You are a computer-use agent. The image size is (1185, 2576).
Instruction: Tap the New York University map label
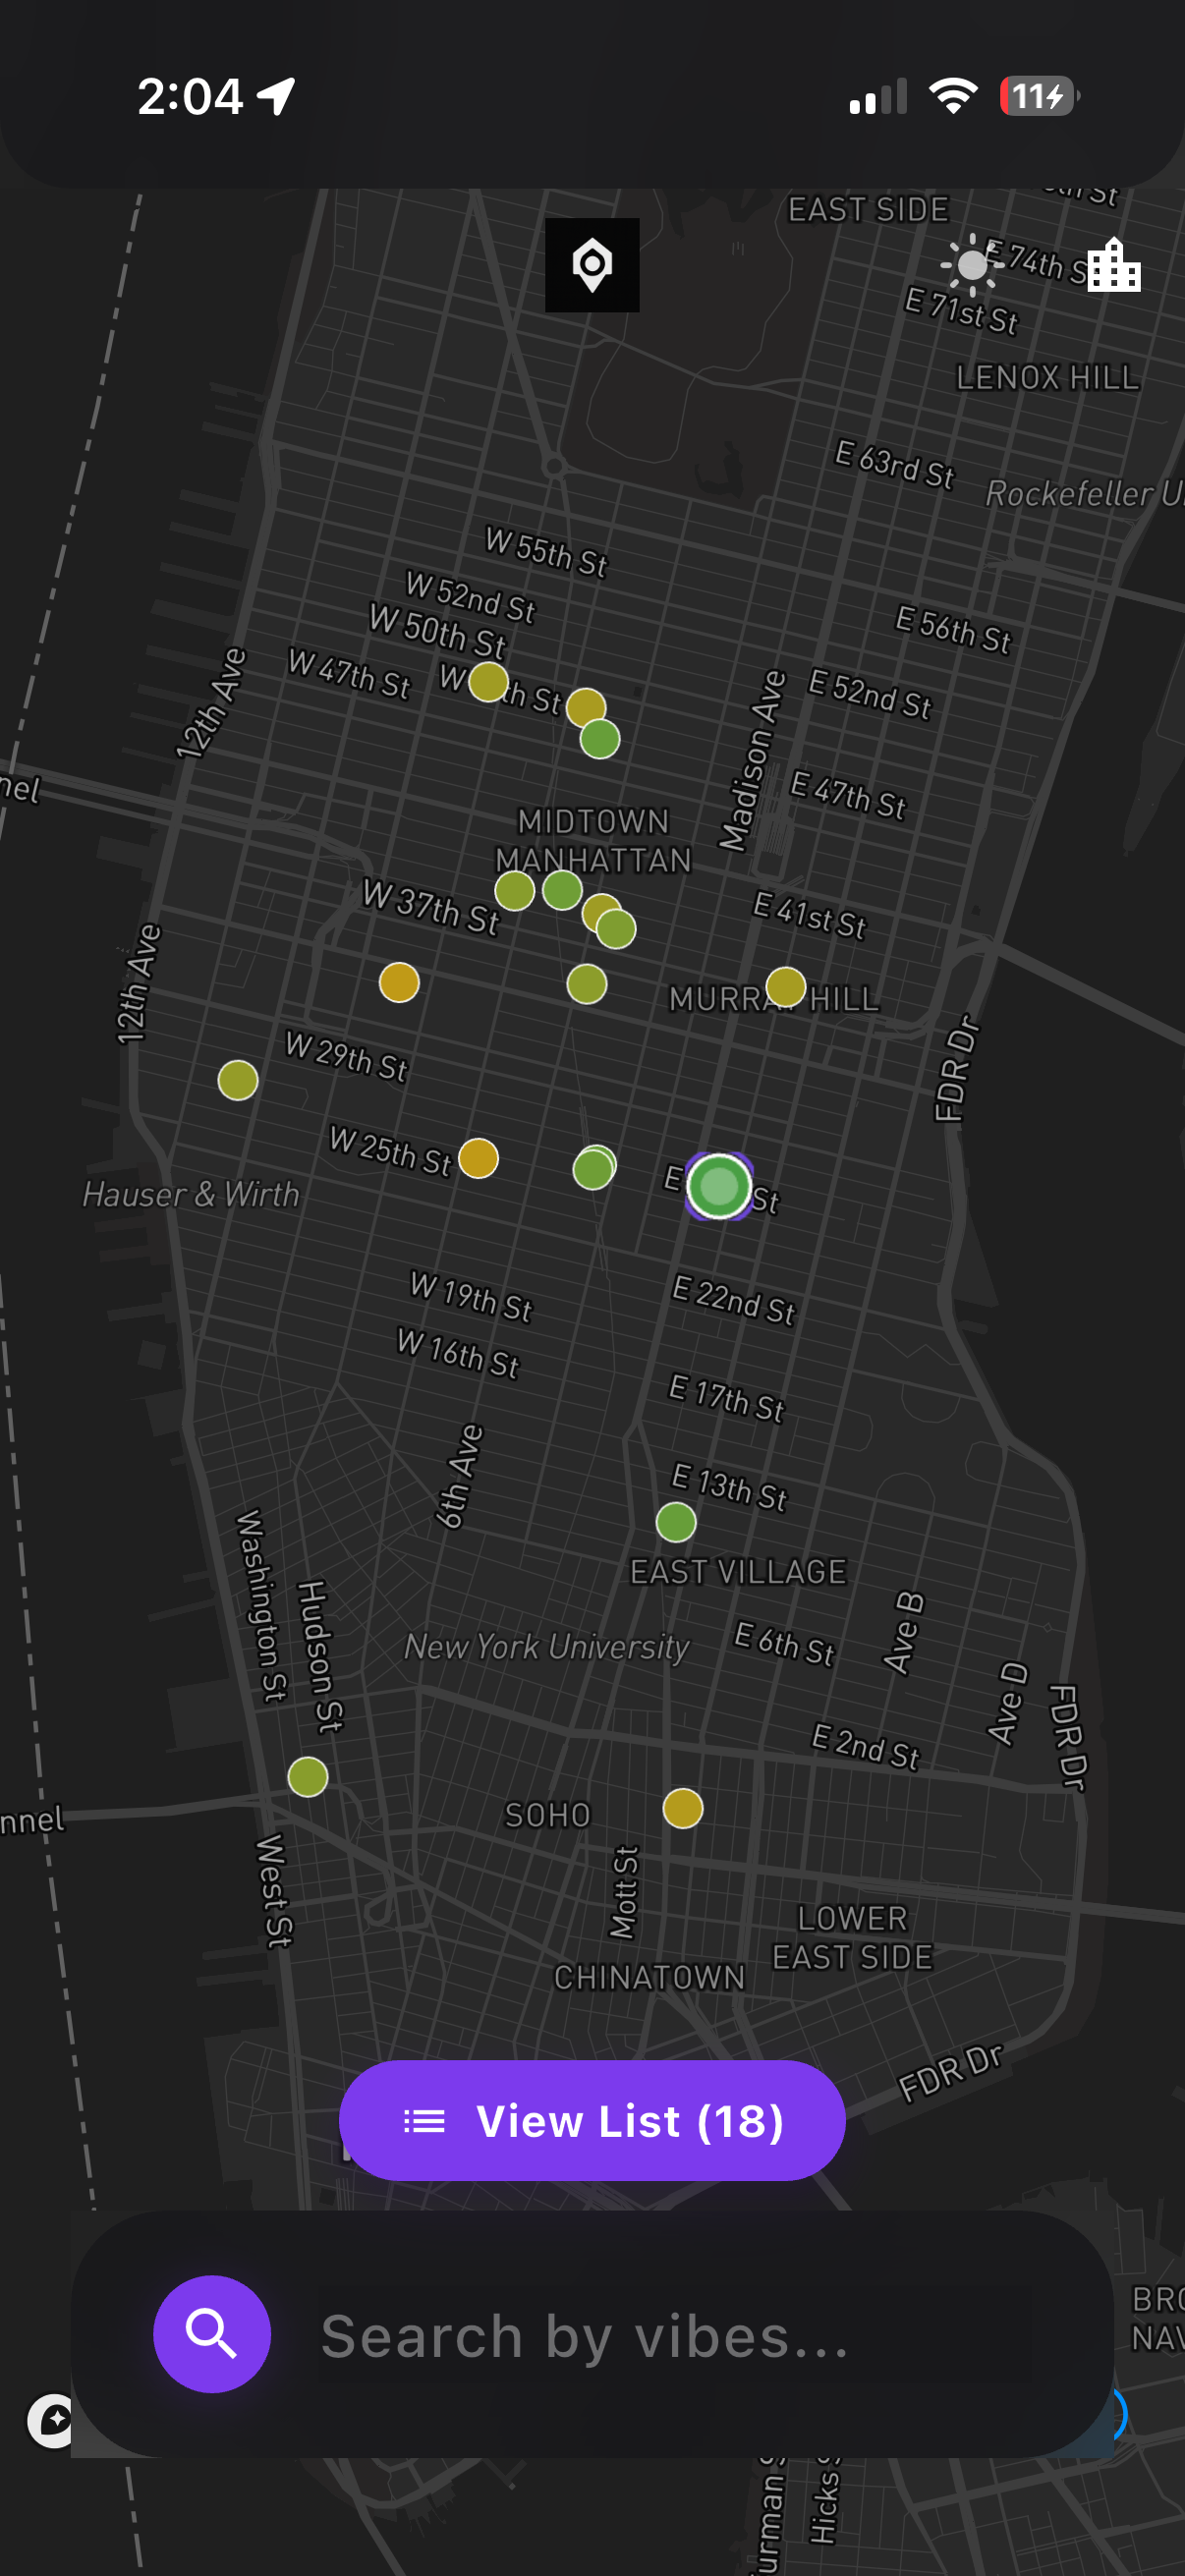tap(547, 1646)
